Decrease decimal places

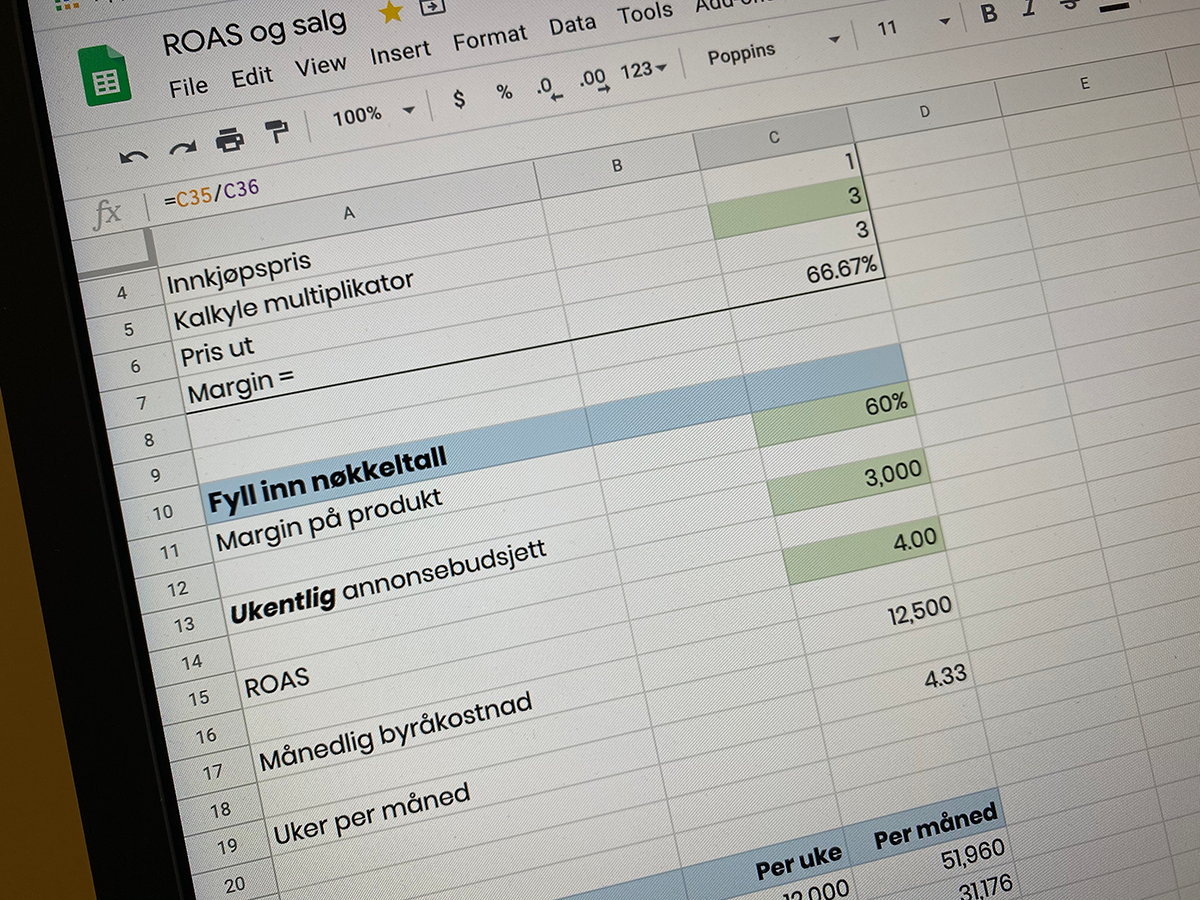[549, 88]
